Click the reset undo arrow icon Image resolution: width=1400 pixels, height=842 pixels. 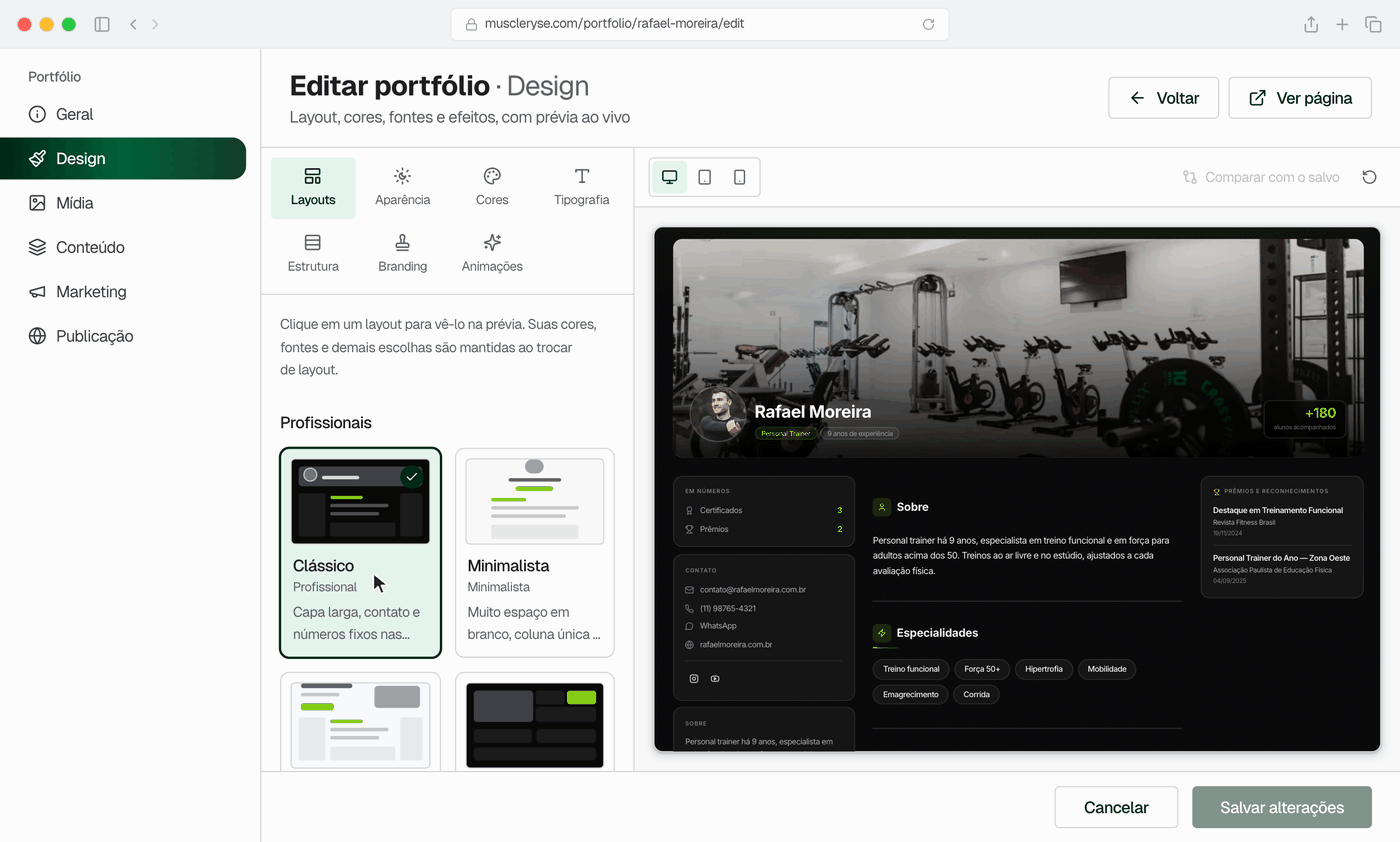coord(1370,177)
